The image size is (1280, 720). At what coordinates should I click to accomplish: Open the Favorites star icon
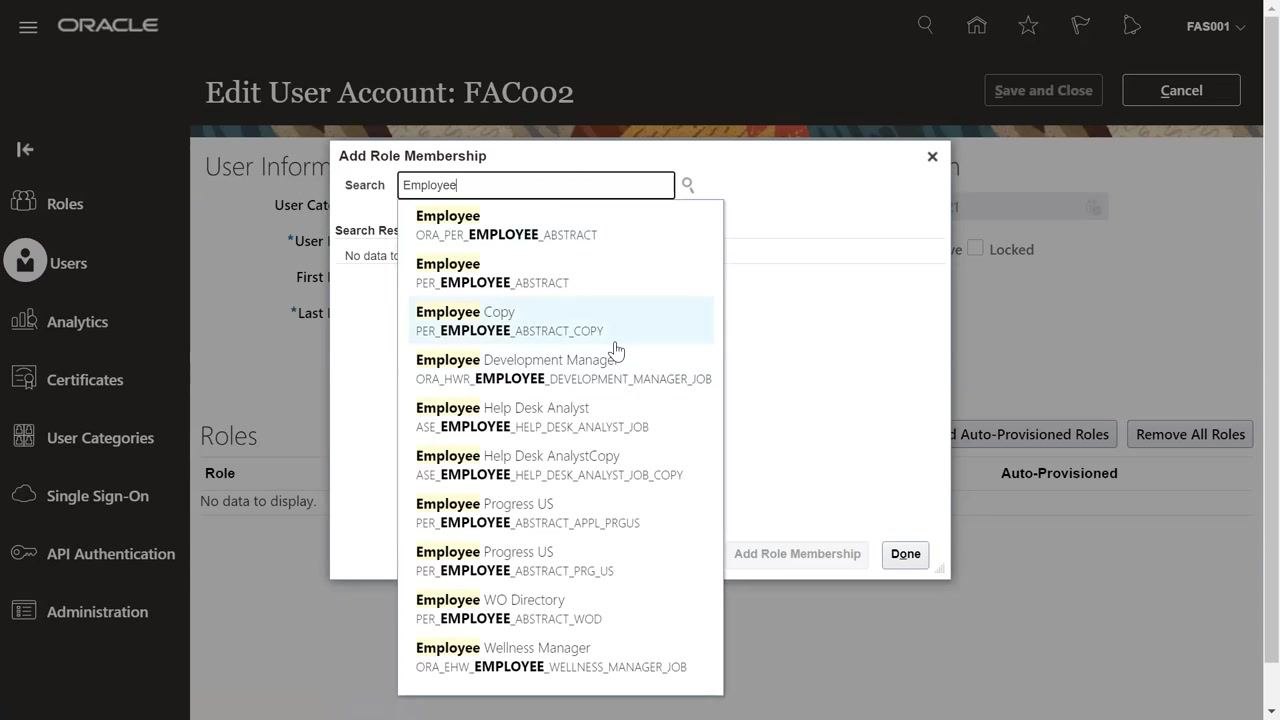1028,25
